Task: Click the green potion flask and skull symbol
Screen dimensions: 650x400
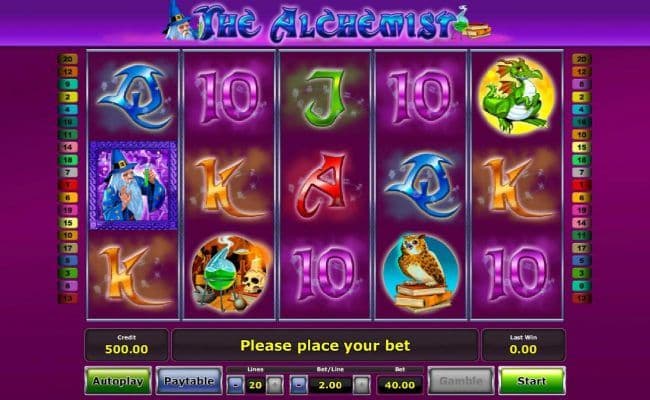Action: [x=229, y=274]
